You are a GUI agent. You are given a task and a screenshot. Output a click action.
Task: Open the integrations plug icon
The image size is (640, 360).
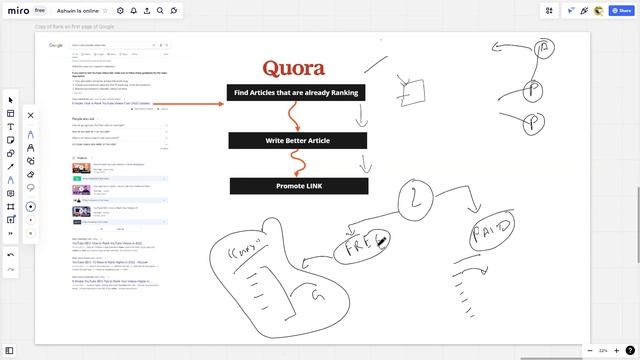(x=174, y=11)
